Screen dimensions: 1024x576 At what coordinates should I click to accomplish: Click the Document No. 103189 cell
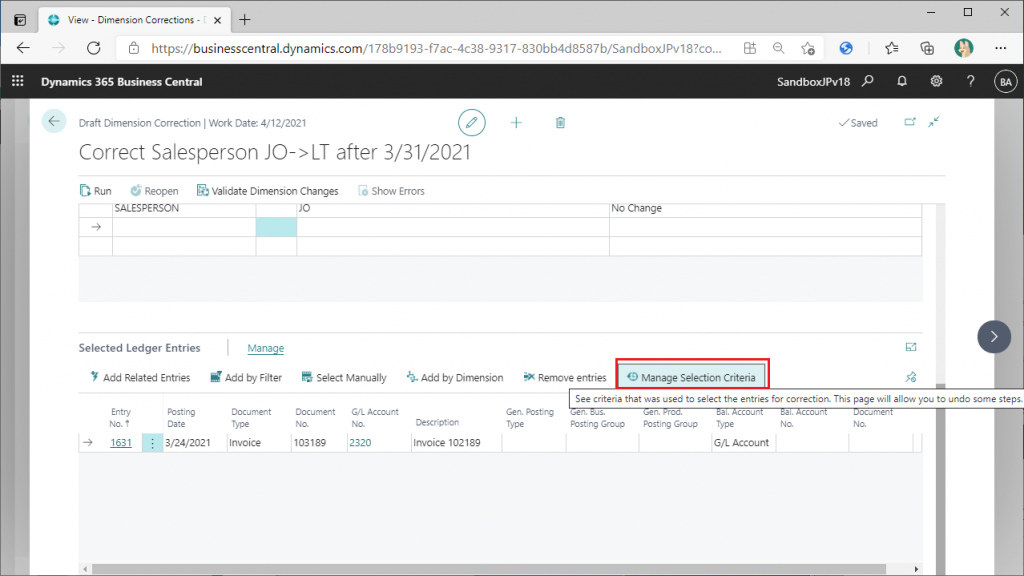(319, 442)
